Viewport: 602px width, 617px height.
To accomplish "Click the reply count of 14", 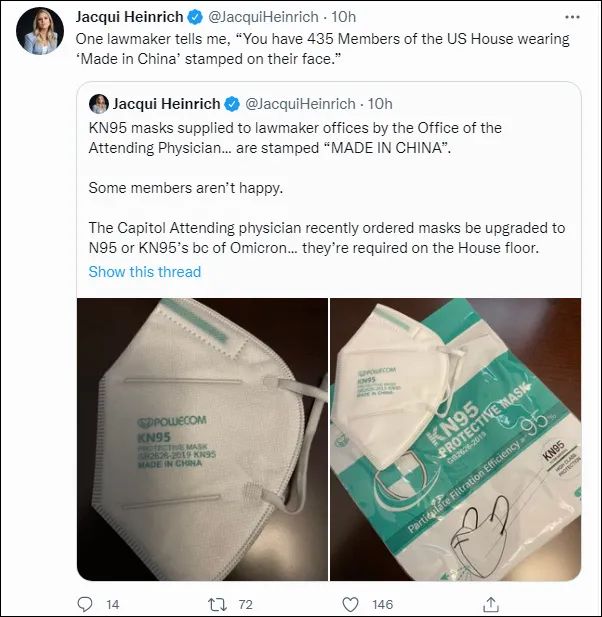I will 112,604.
